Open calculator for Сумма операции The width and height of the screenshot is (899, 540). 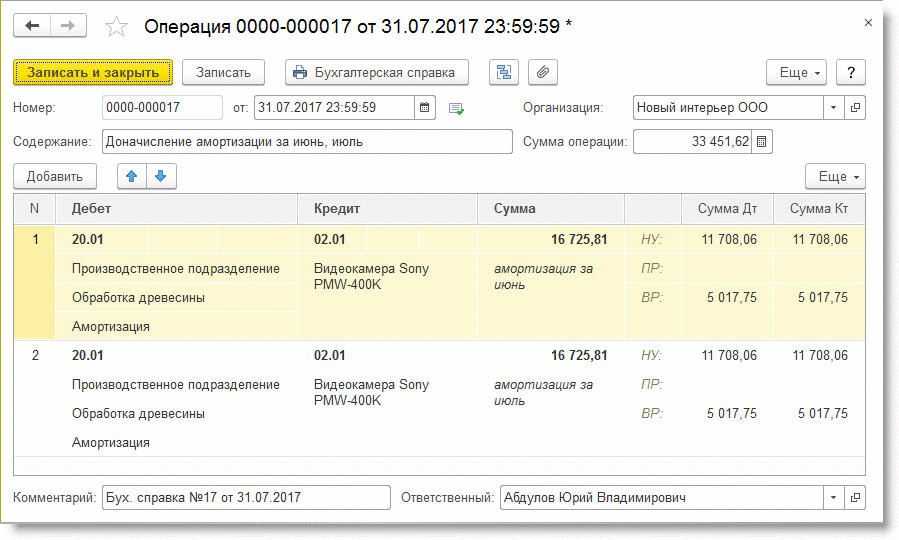(x=762, y=142)
